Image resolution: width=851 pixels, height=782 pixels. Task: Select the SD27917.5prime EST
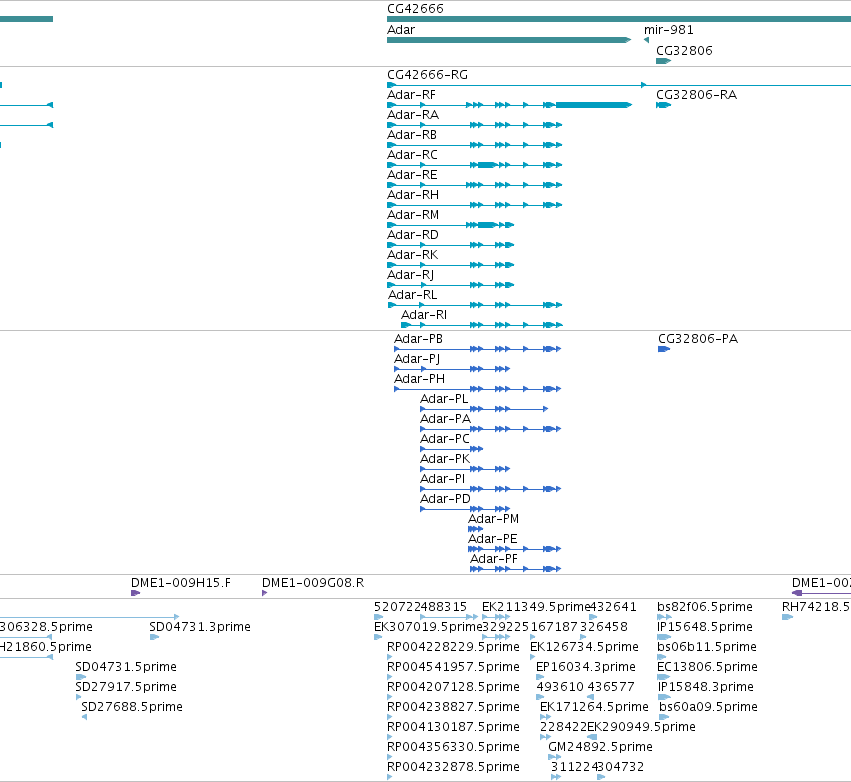click(79, 697)
